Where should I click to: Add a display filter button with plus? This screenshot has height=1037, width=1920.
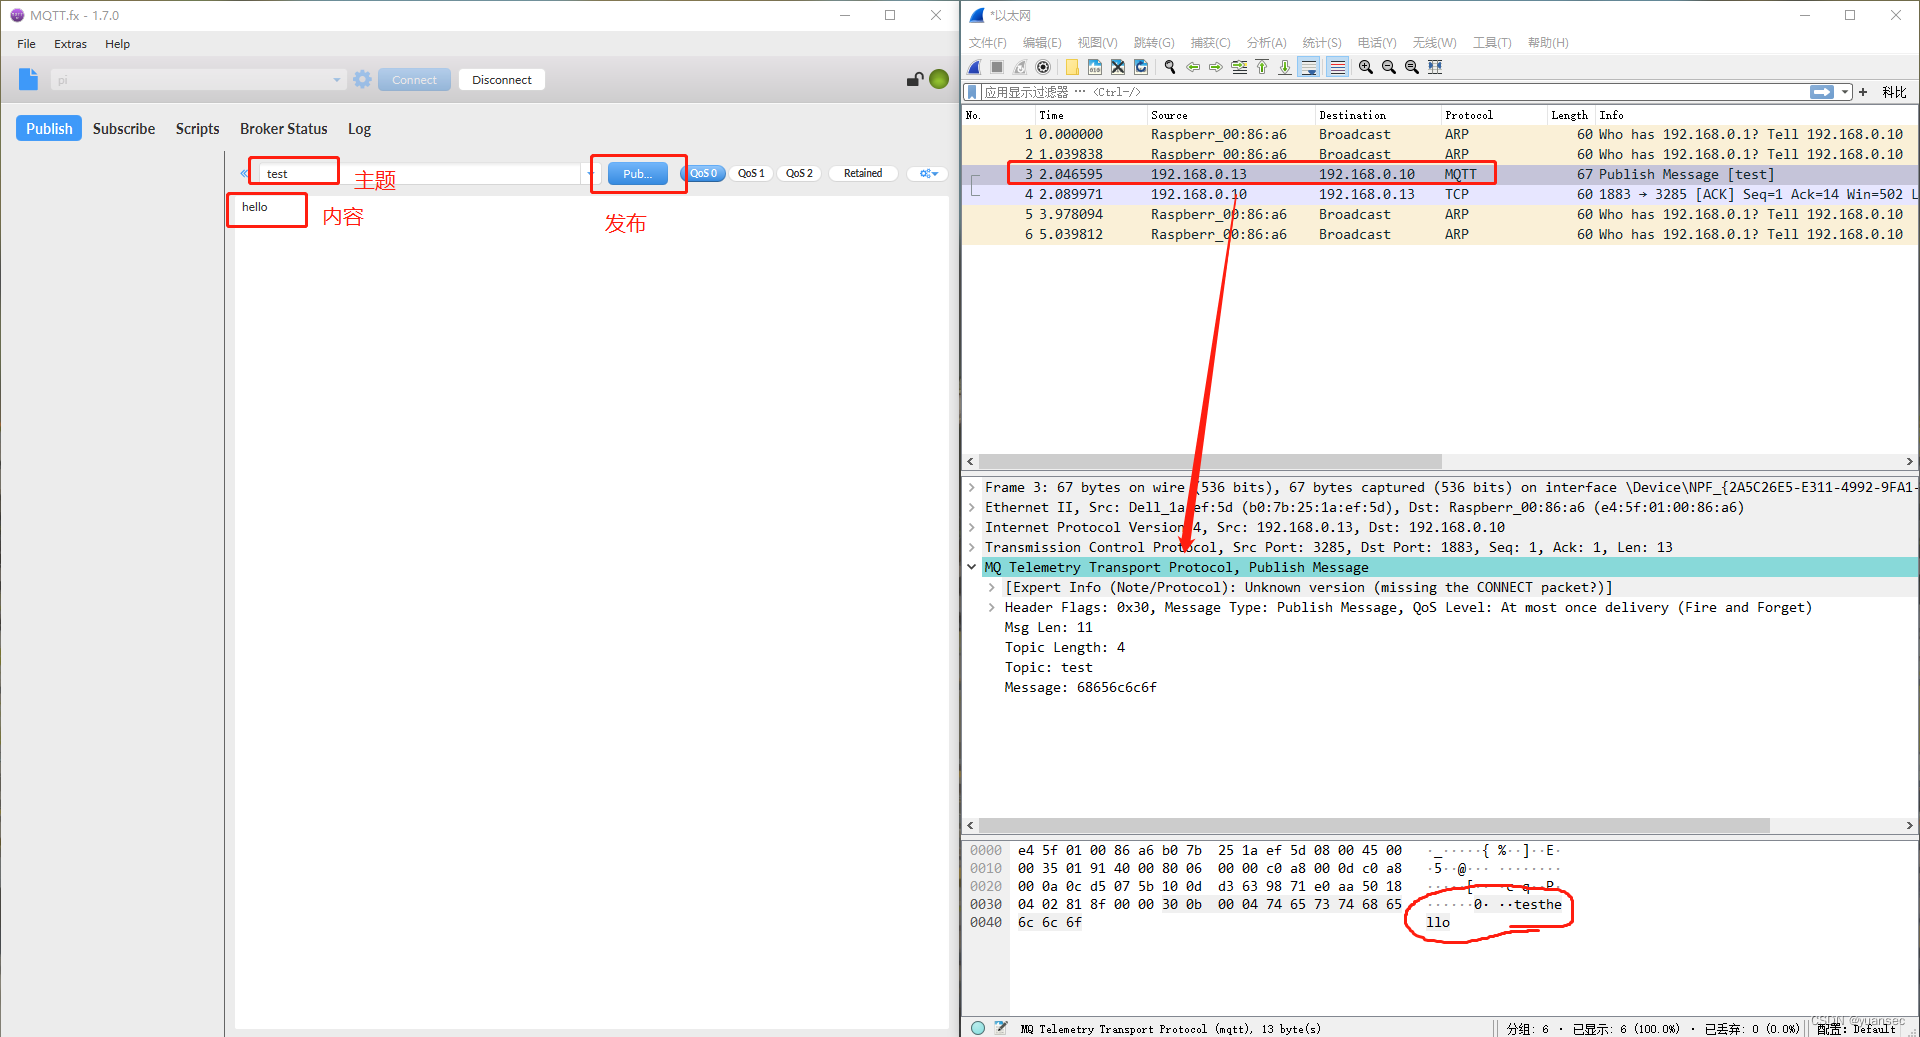point(1863,92)
